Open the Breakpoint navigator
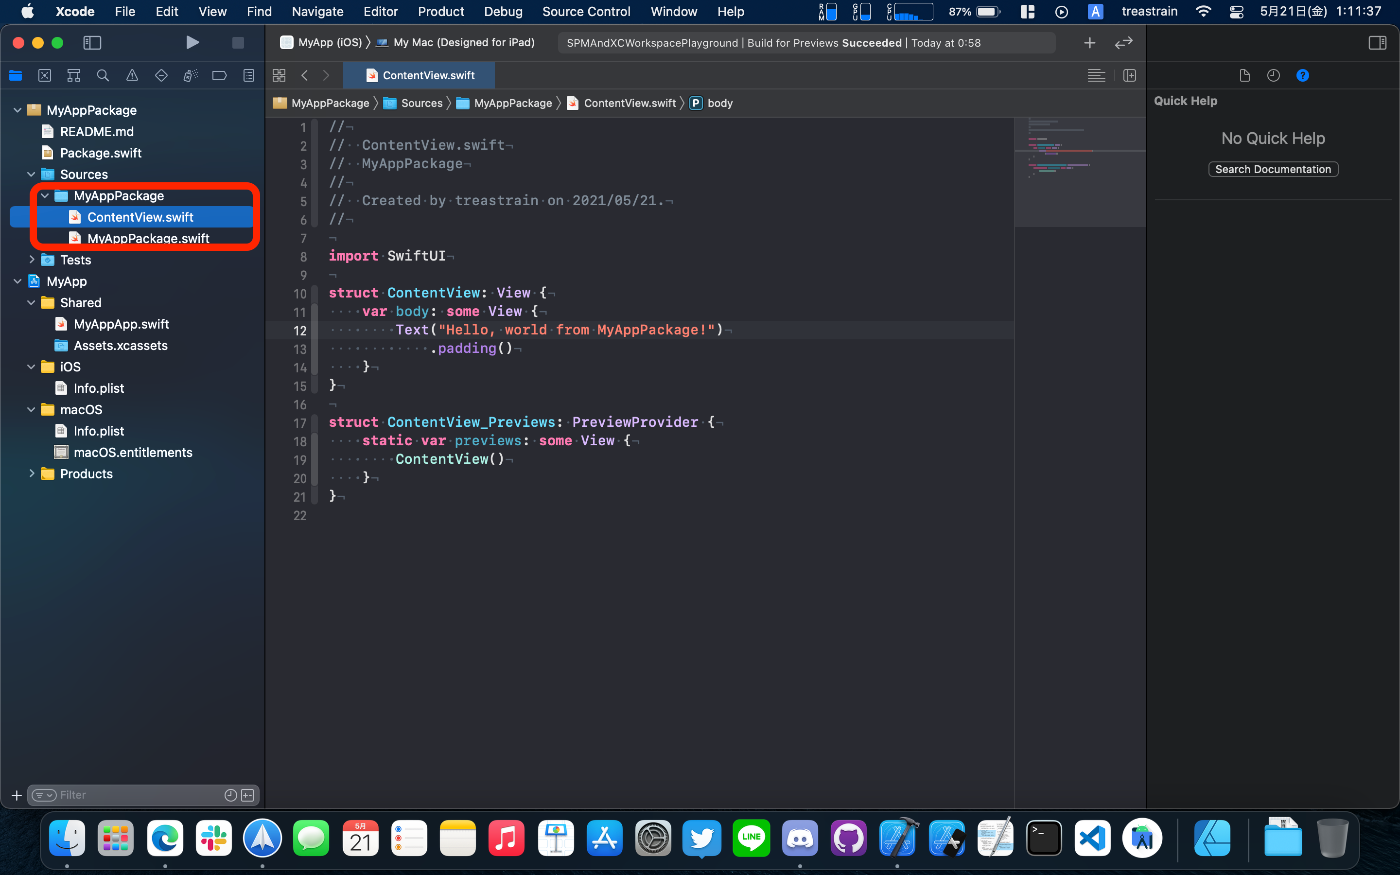 tap(219, 76)
